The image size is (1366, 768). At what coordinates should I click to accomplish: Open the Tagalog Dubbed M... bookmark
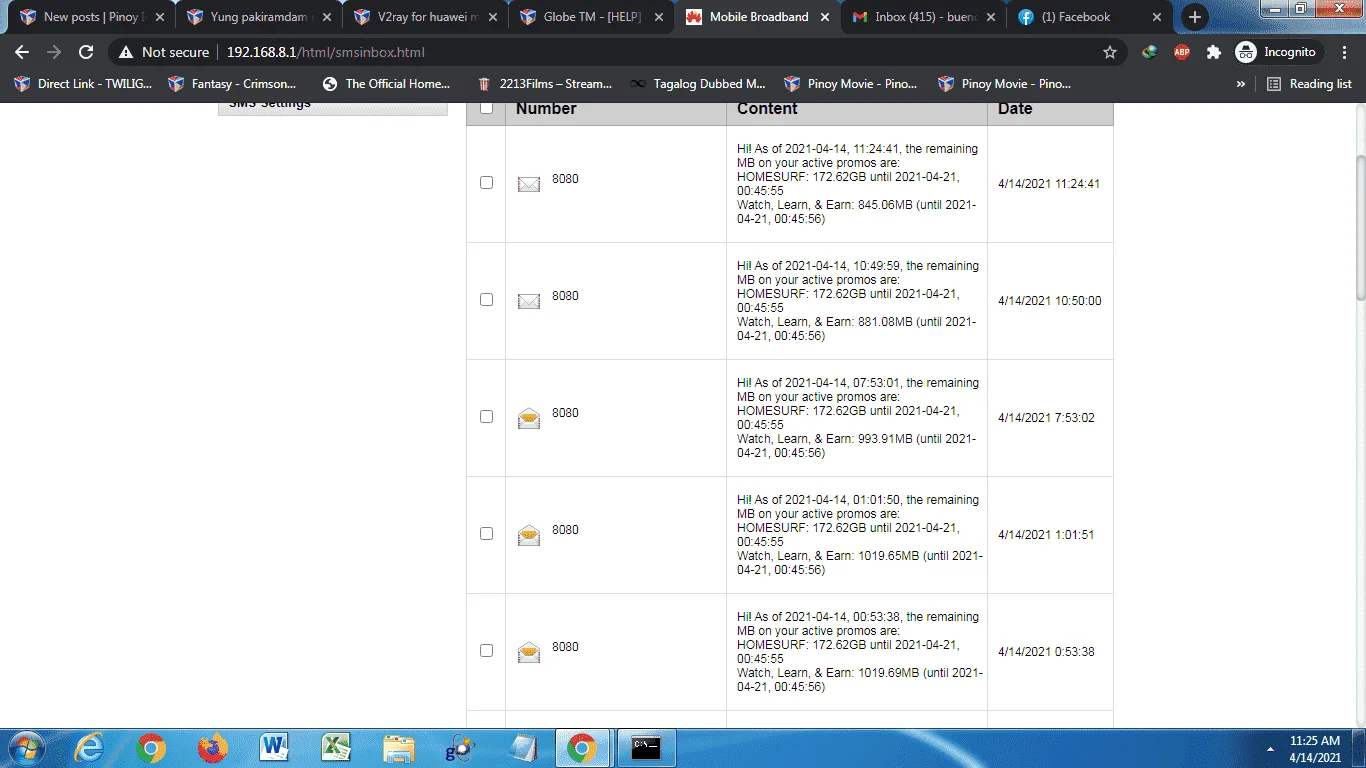click(697, 84)
